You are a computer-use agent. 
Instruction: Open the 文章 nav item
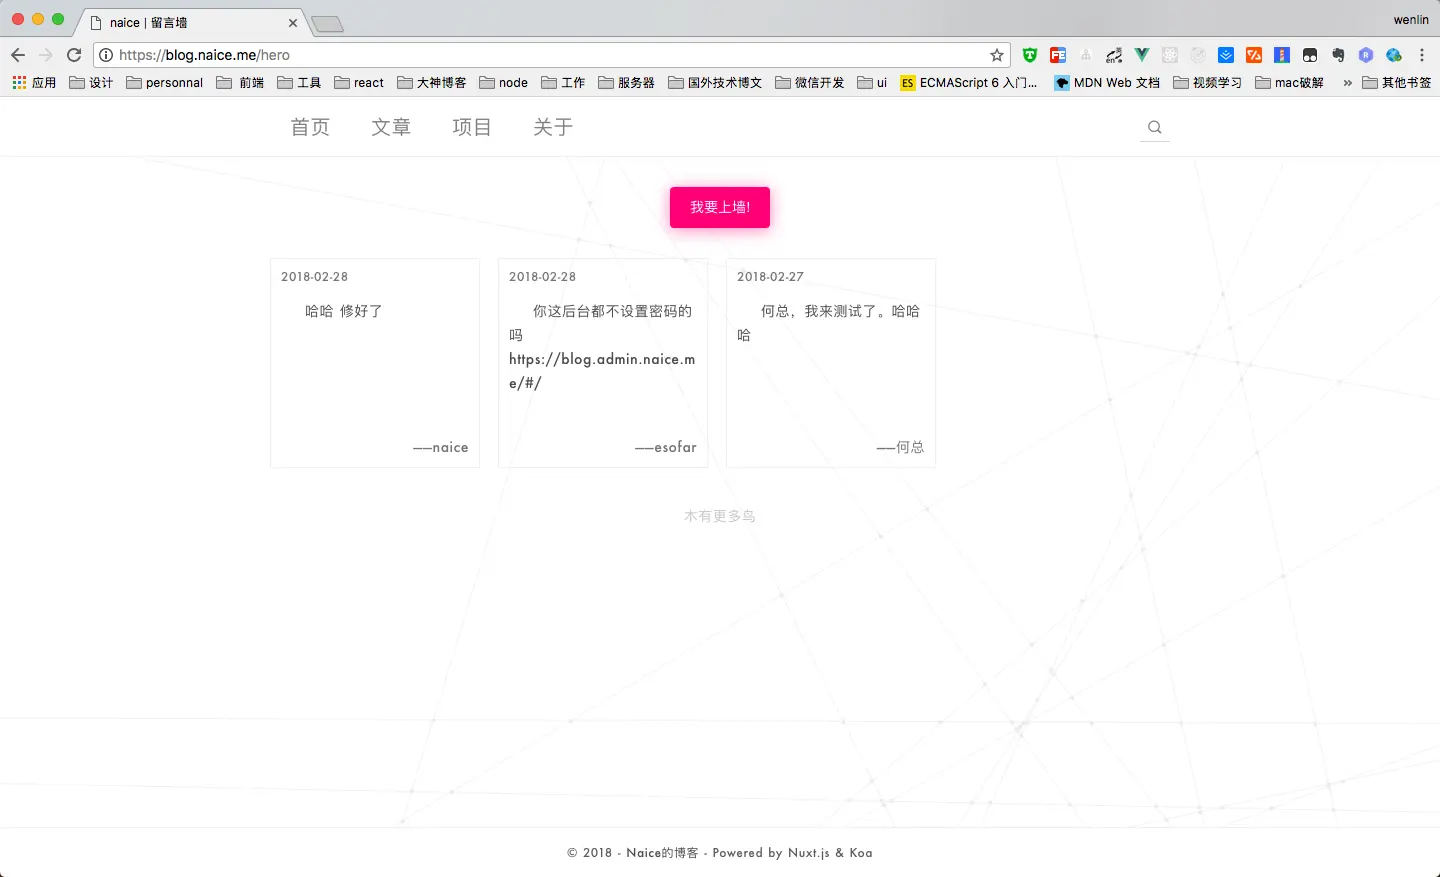(391, 127)
